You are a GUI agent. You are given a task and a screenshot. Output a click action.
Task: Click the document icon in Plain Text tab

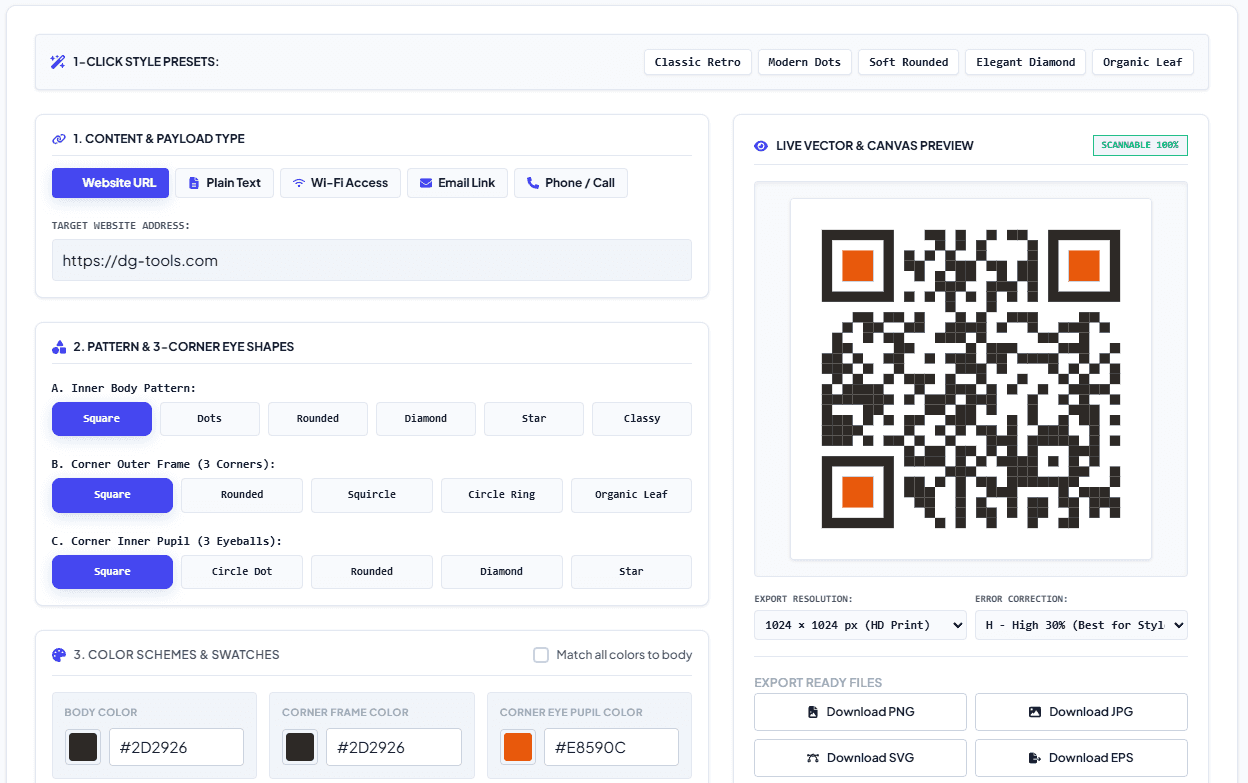pyautogui.click(x=194, y=183)
